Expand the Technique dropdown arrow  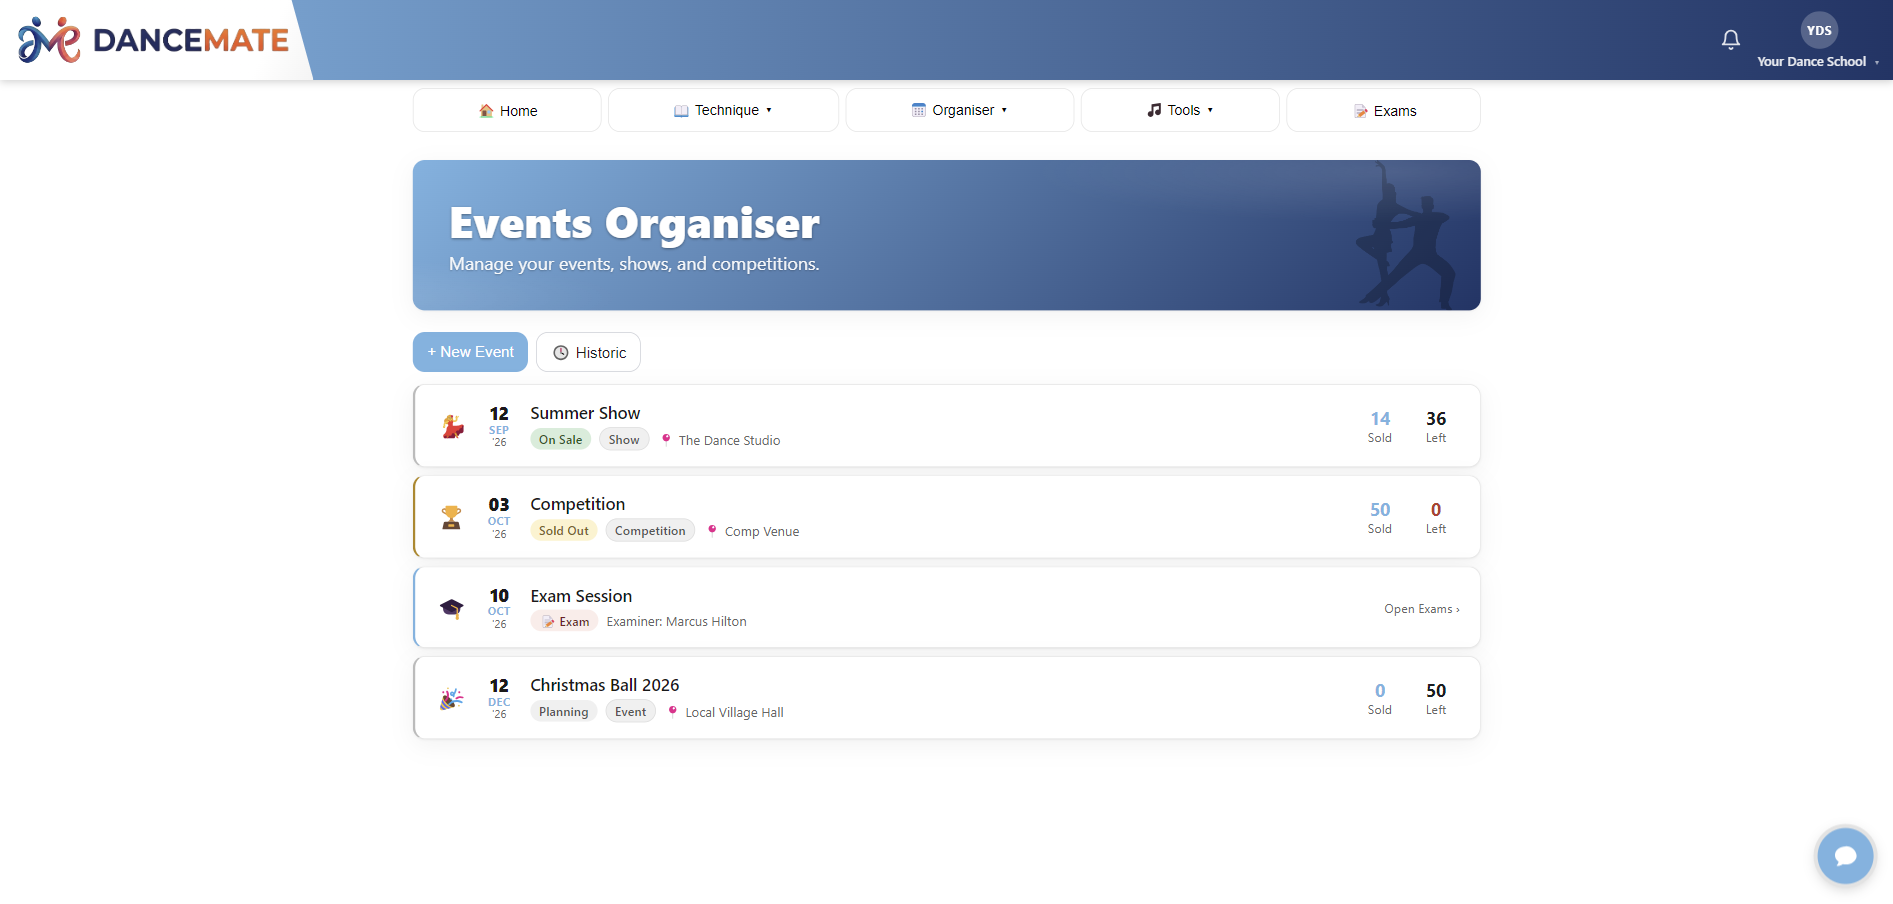(769, 110)
